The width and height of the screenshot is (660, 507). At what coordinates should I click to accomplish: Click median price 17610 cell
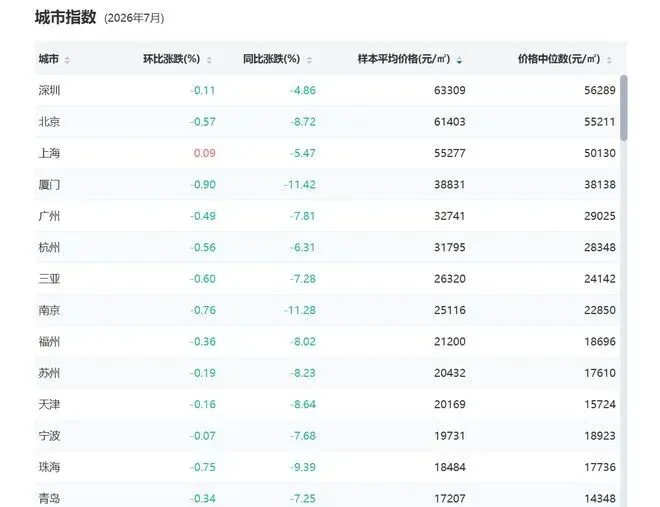pyautogui.click(x=600, y=373)
